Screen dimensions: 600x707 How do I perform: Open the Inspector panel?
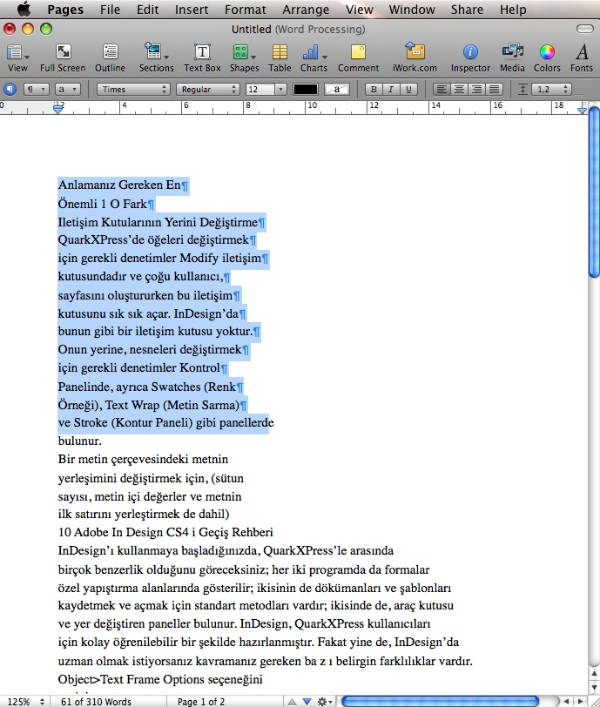coord(470,58)
